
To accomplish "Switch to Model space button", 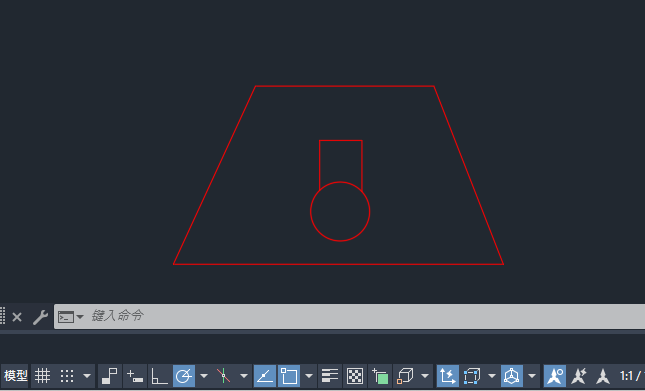I will [x=16, y=376].
